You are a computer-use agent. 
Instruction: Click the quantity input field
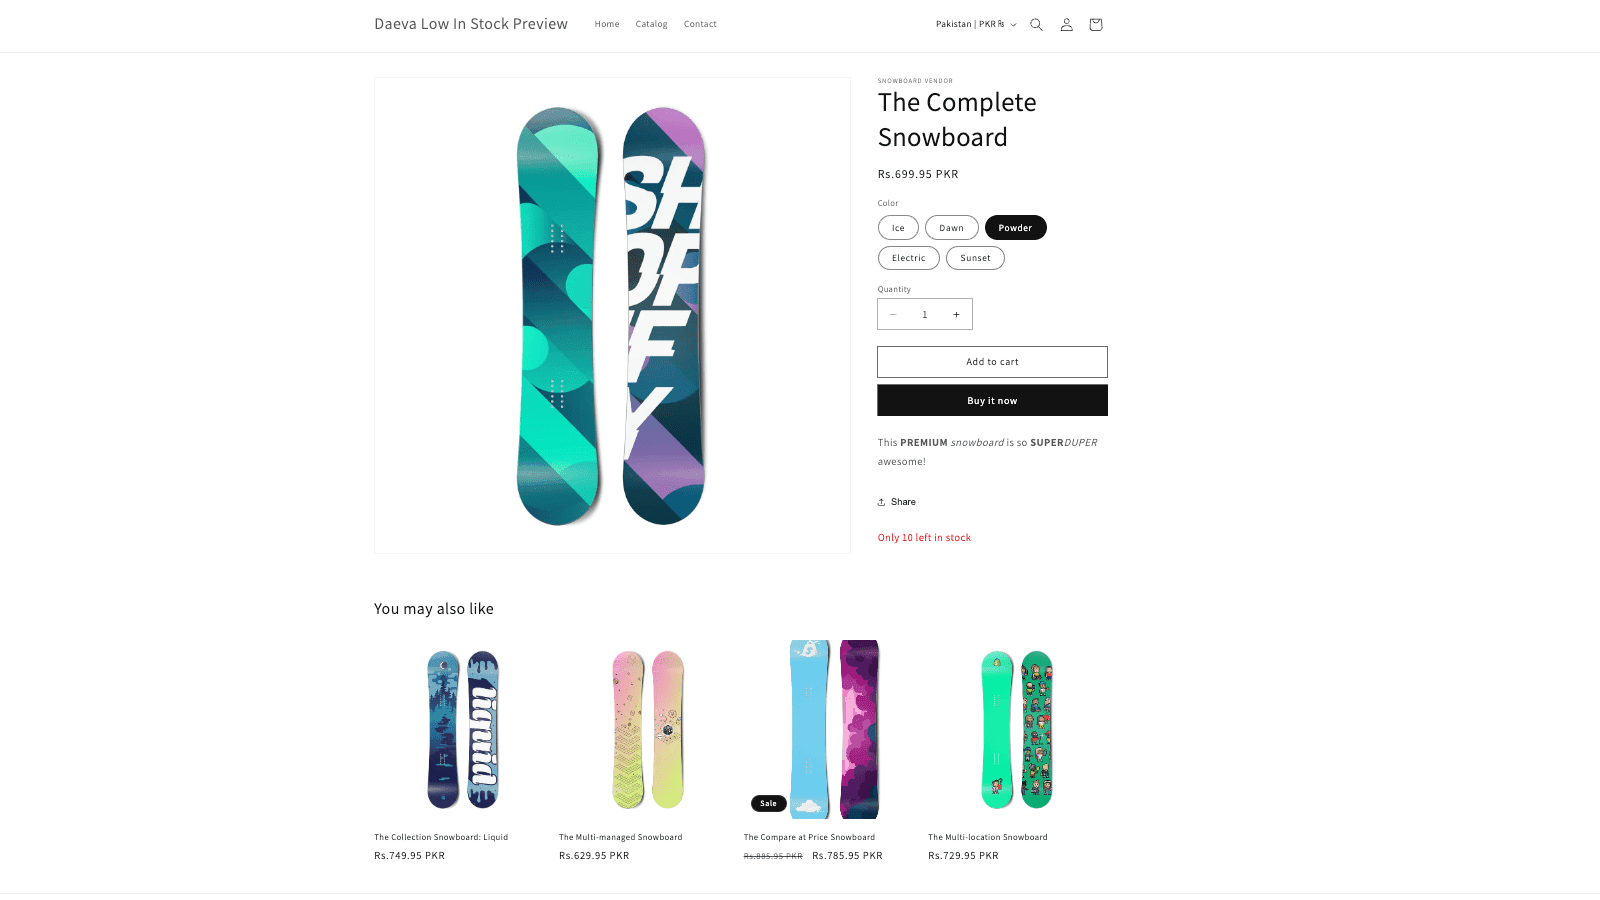(925, 315)
